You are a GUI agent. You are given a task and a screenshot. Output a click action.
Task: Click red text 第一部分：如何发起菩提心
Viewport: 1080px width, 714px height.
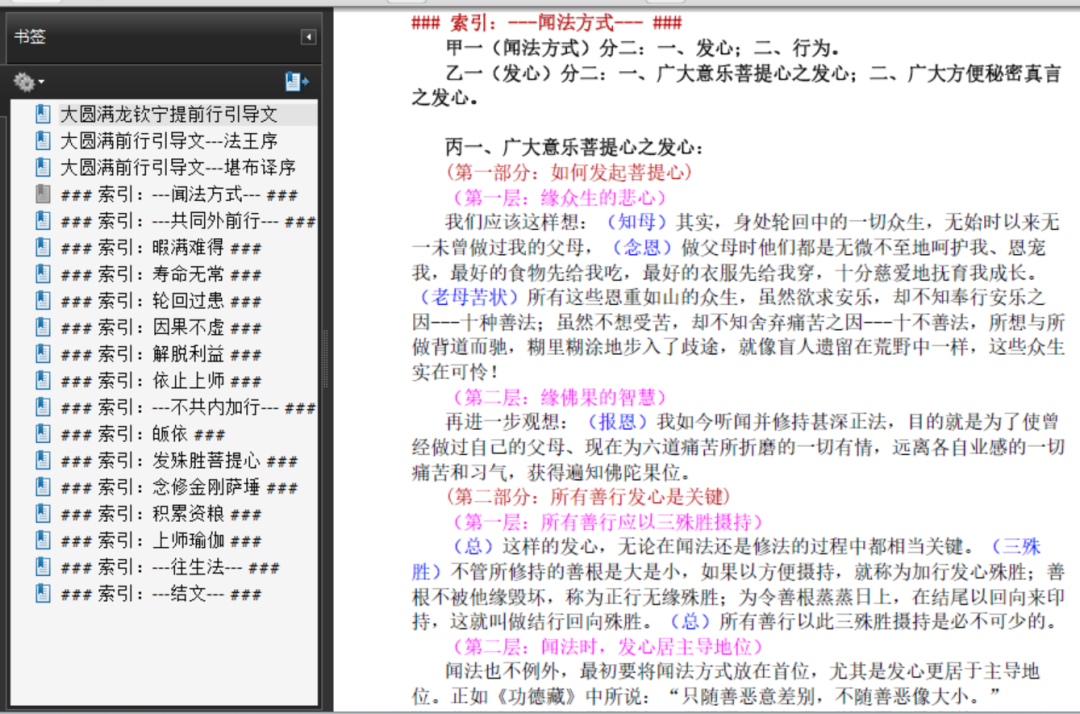pos(569,172)
